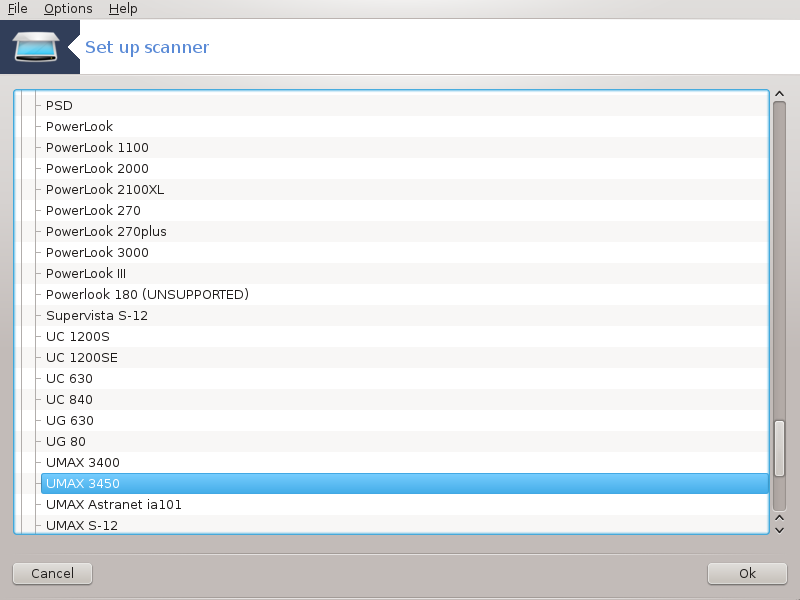Select PowerLook 1100 in scanner list
The image size is (800, 600).
(97, 147)
